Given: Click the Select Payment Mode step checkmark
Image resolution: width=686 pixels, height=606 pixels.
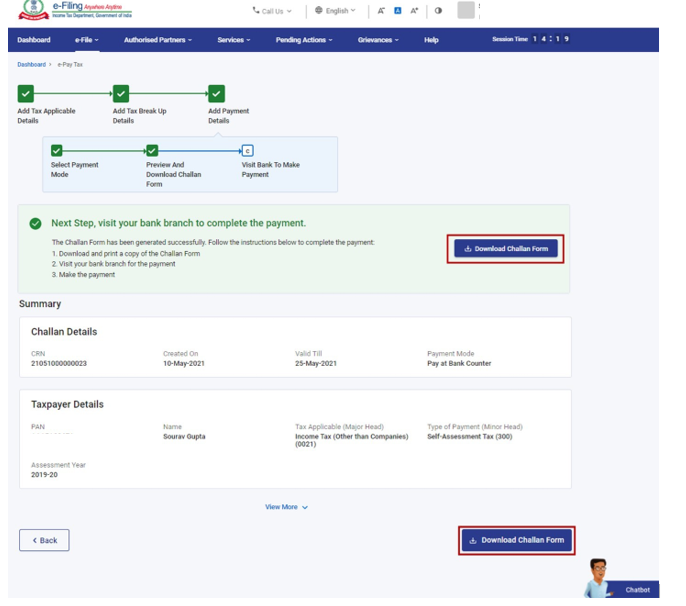Looking at the screenshot, I should [x=57, y=150].
